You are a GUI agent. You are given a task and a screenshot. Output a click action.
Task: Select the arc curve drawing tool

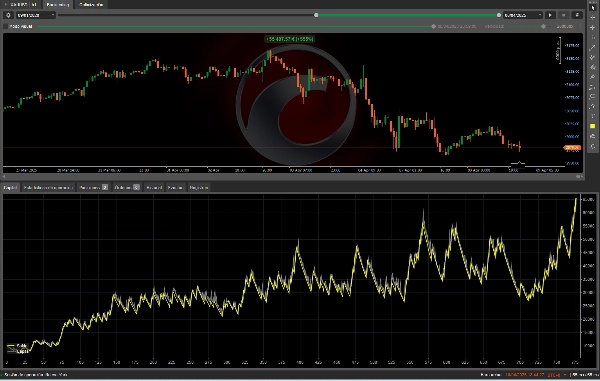pos(593,106)
